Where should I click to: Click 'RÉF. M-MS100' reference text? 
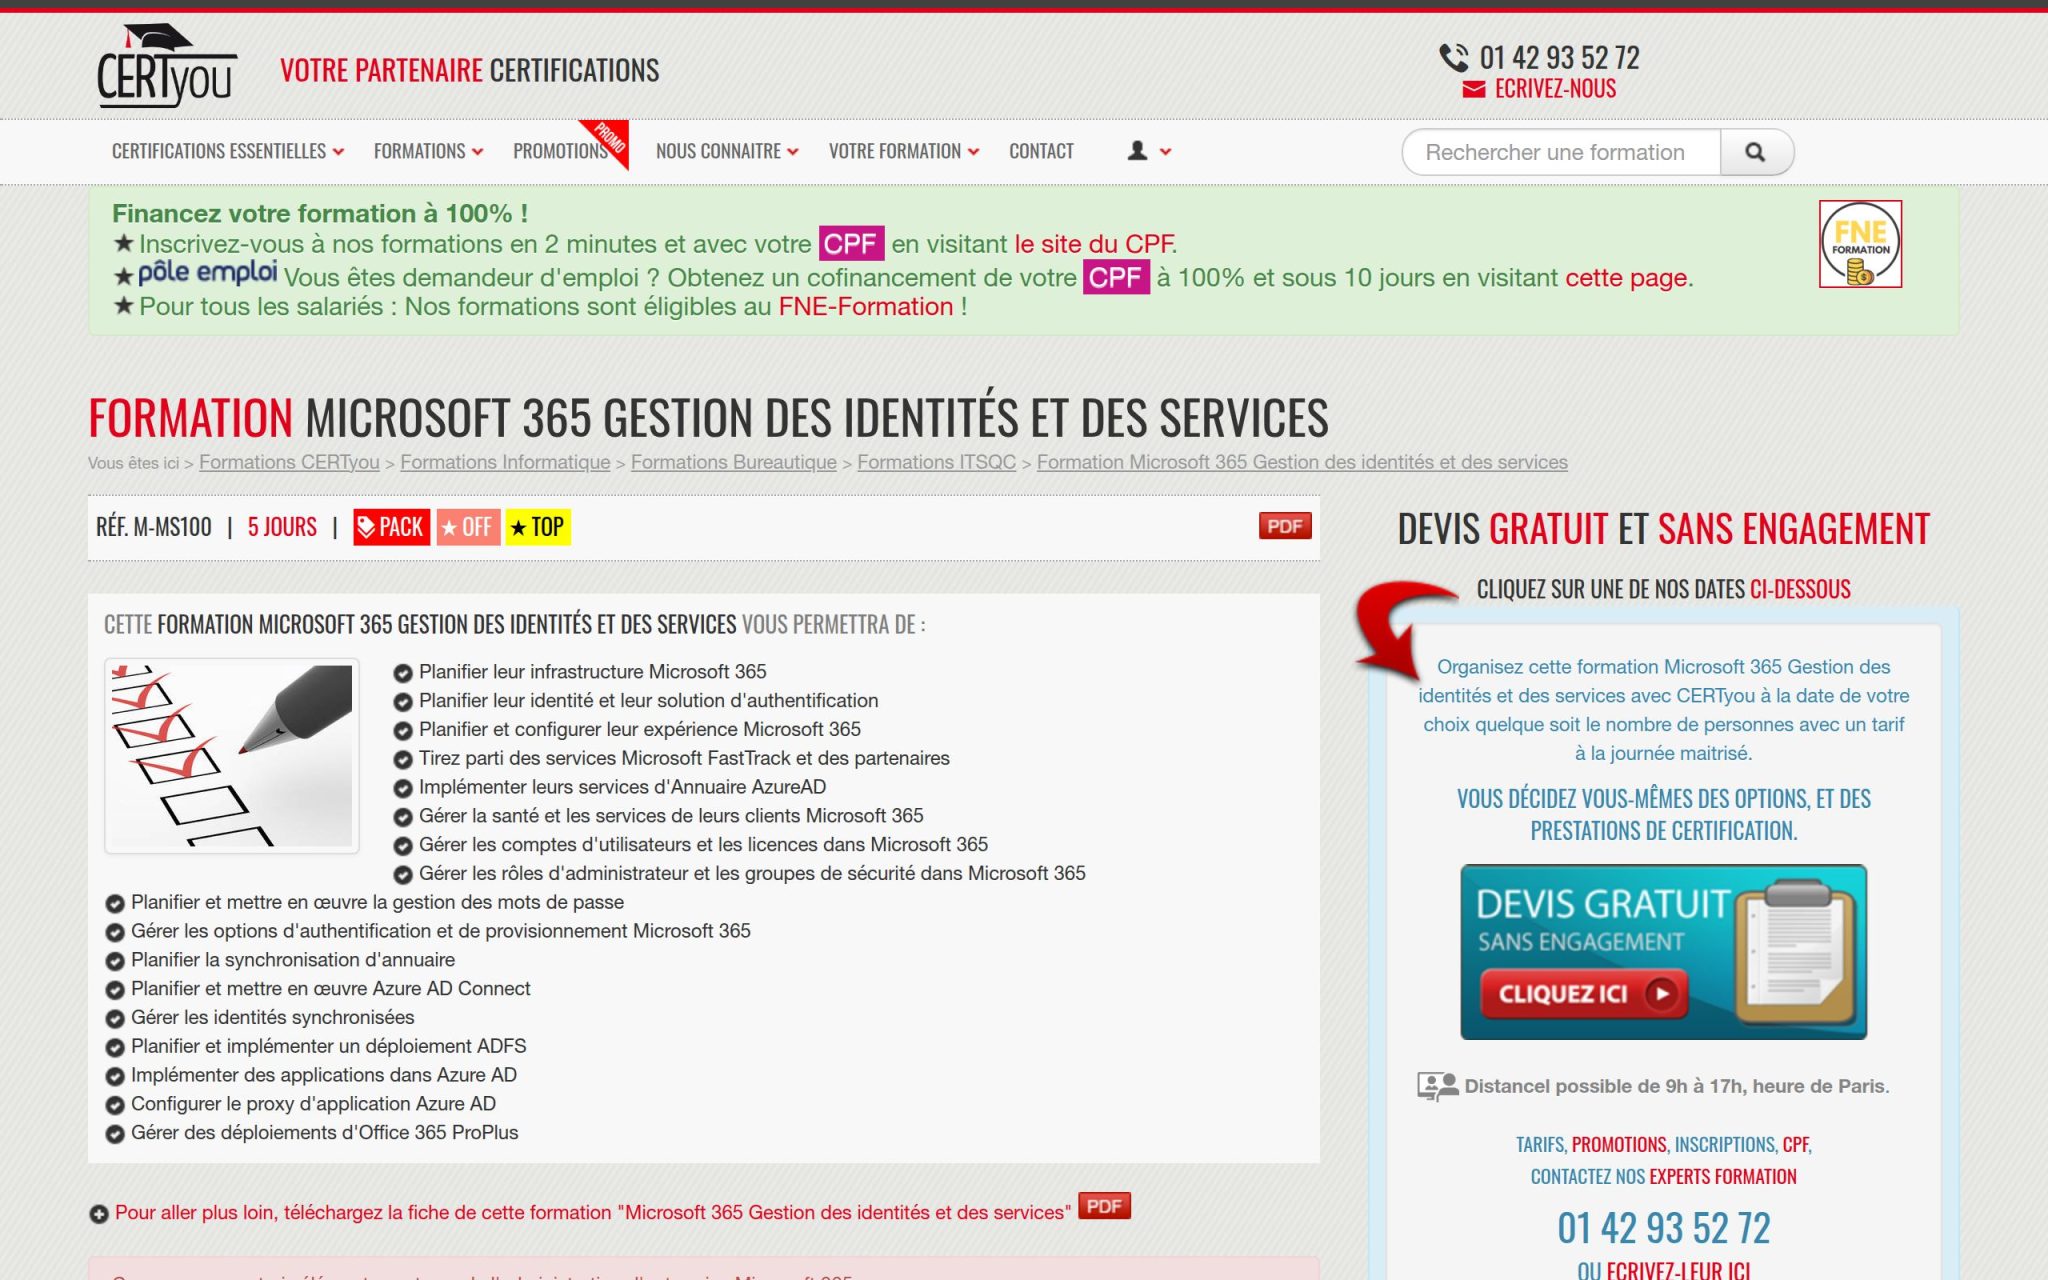(x=154, y=527)
